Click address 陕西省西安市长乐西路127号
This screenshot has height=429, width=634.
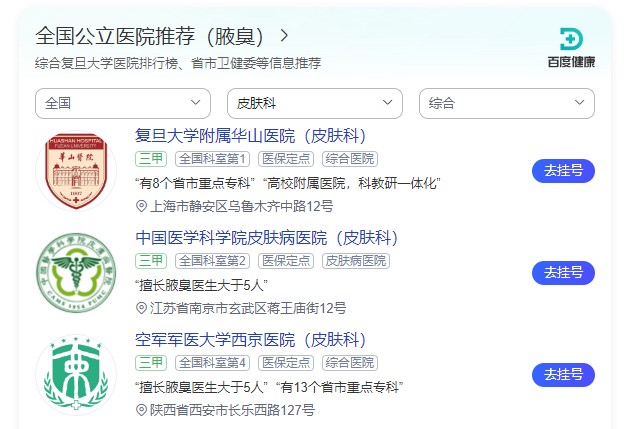click(232, 410)
